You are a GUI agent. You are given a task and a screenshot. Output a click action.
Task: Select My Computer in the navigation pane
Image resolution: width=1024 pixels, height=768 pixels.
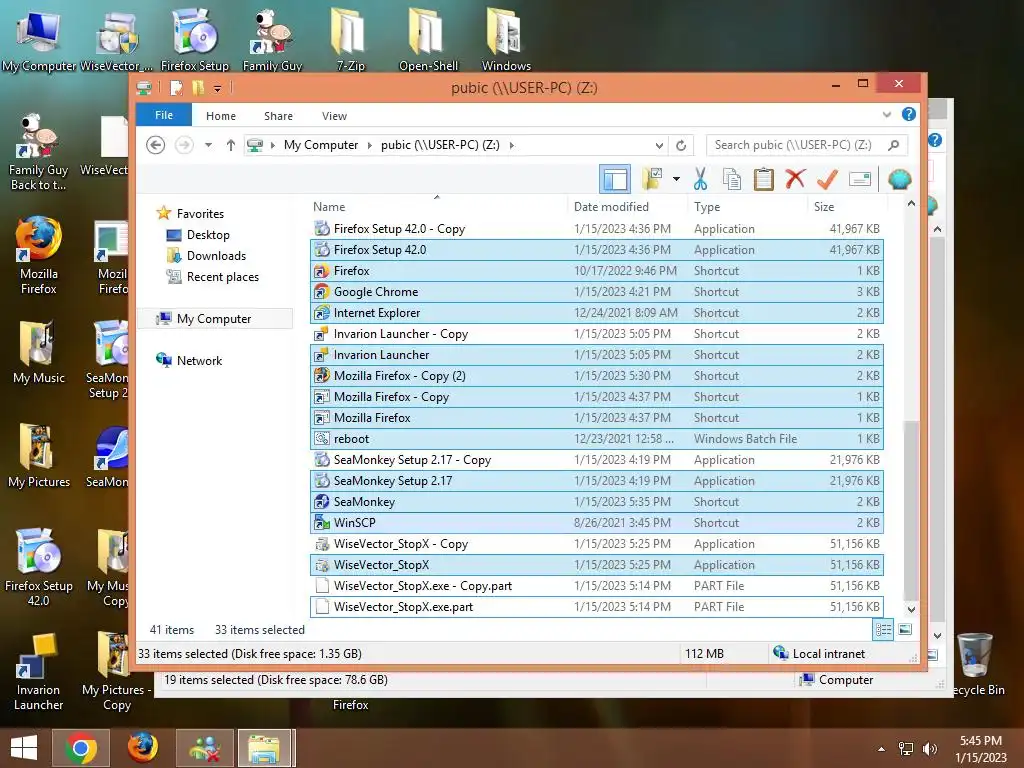[214, 319]
